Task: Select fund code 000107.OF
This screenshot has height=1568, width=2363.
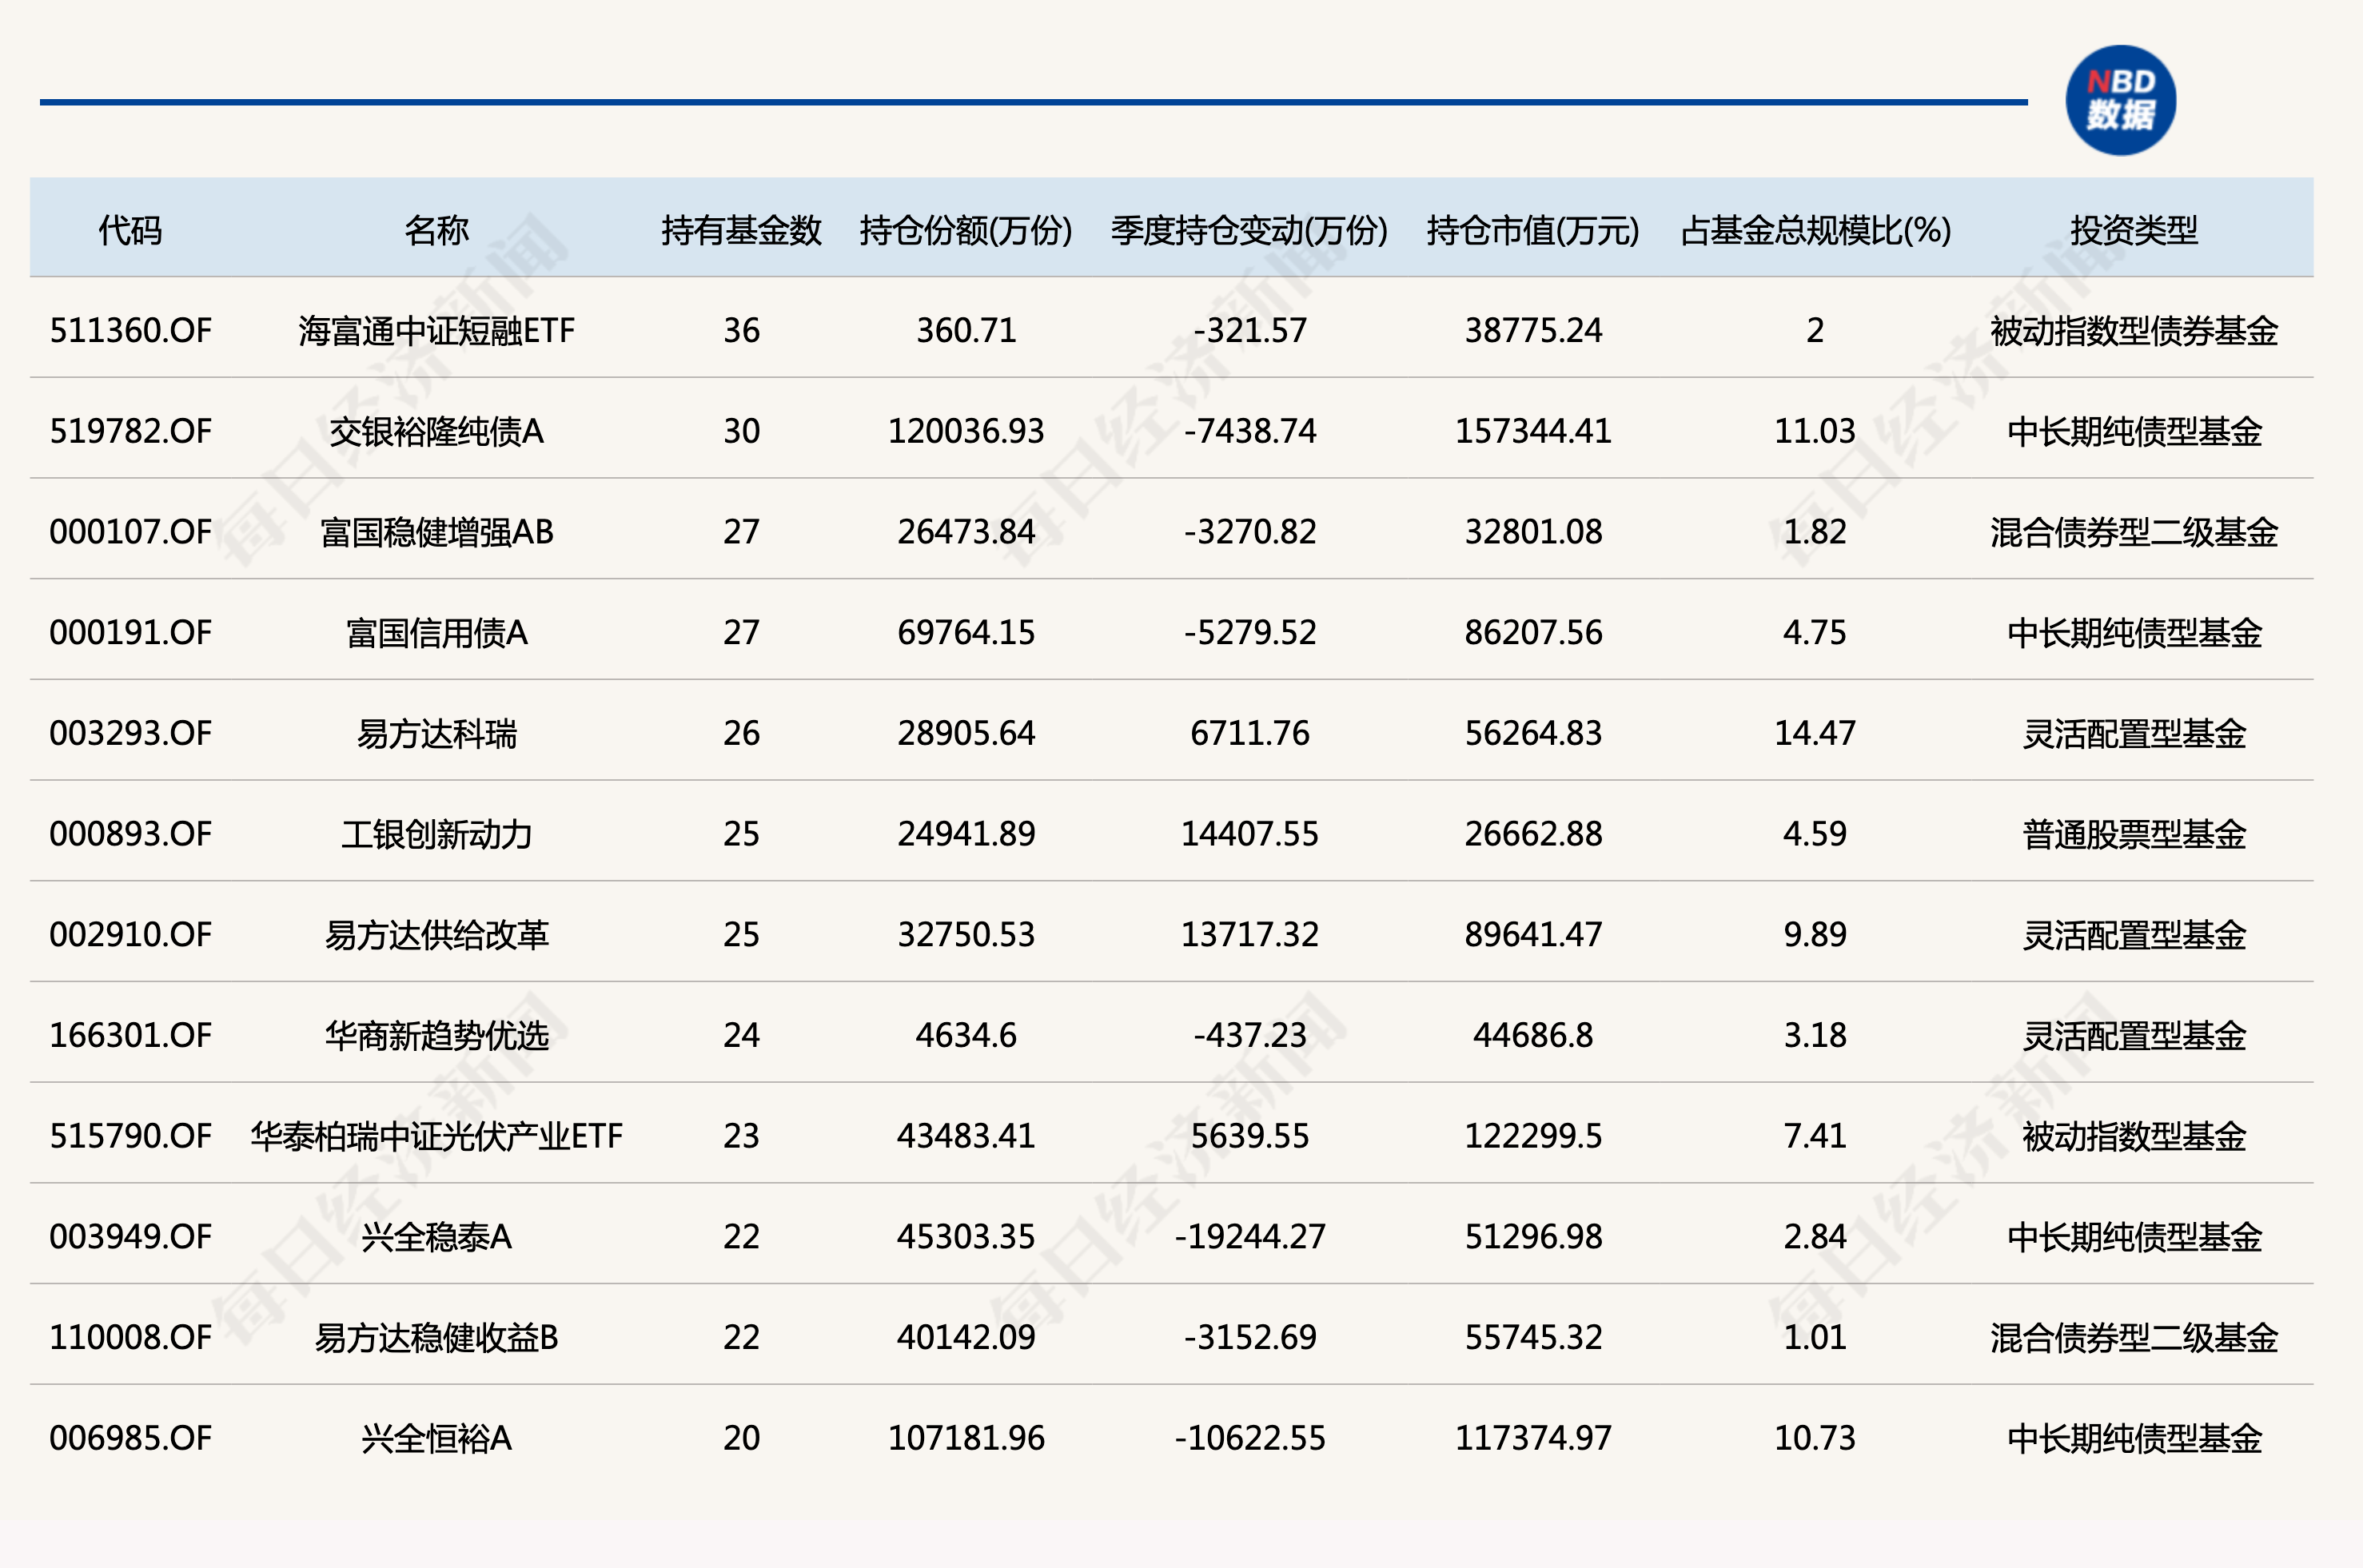Action: click(131, 532)
